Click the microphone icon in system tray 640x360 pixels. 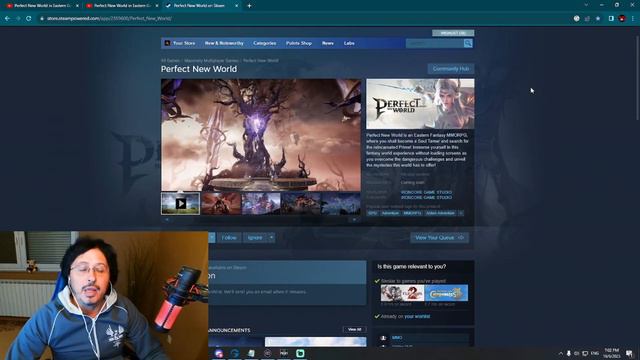point(569,353)
